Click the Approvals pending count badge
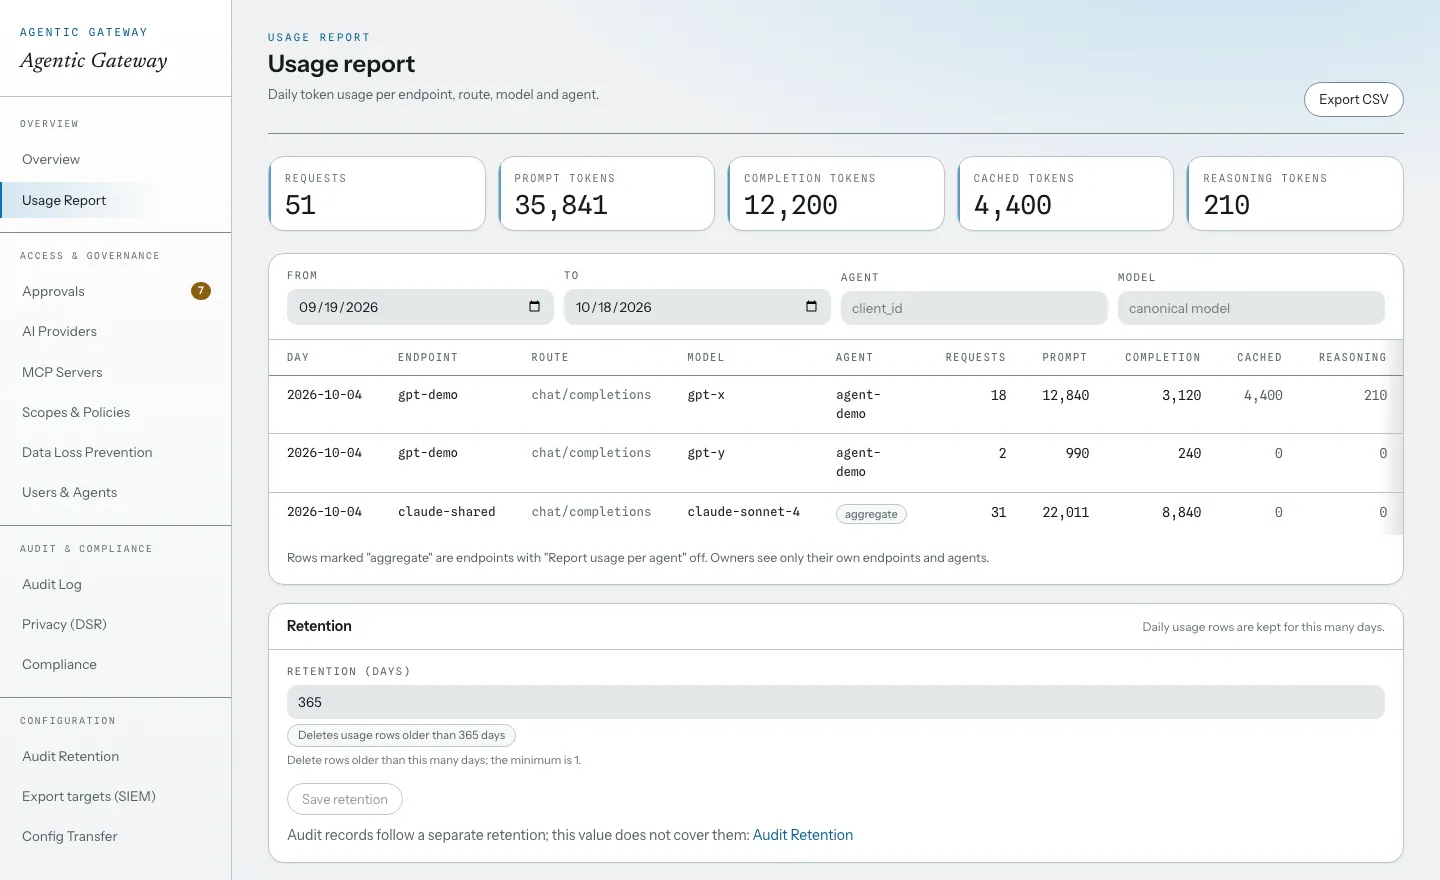 coord(201,291)
